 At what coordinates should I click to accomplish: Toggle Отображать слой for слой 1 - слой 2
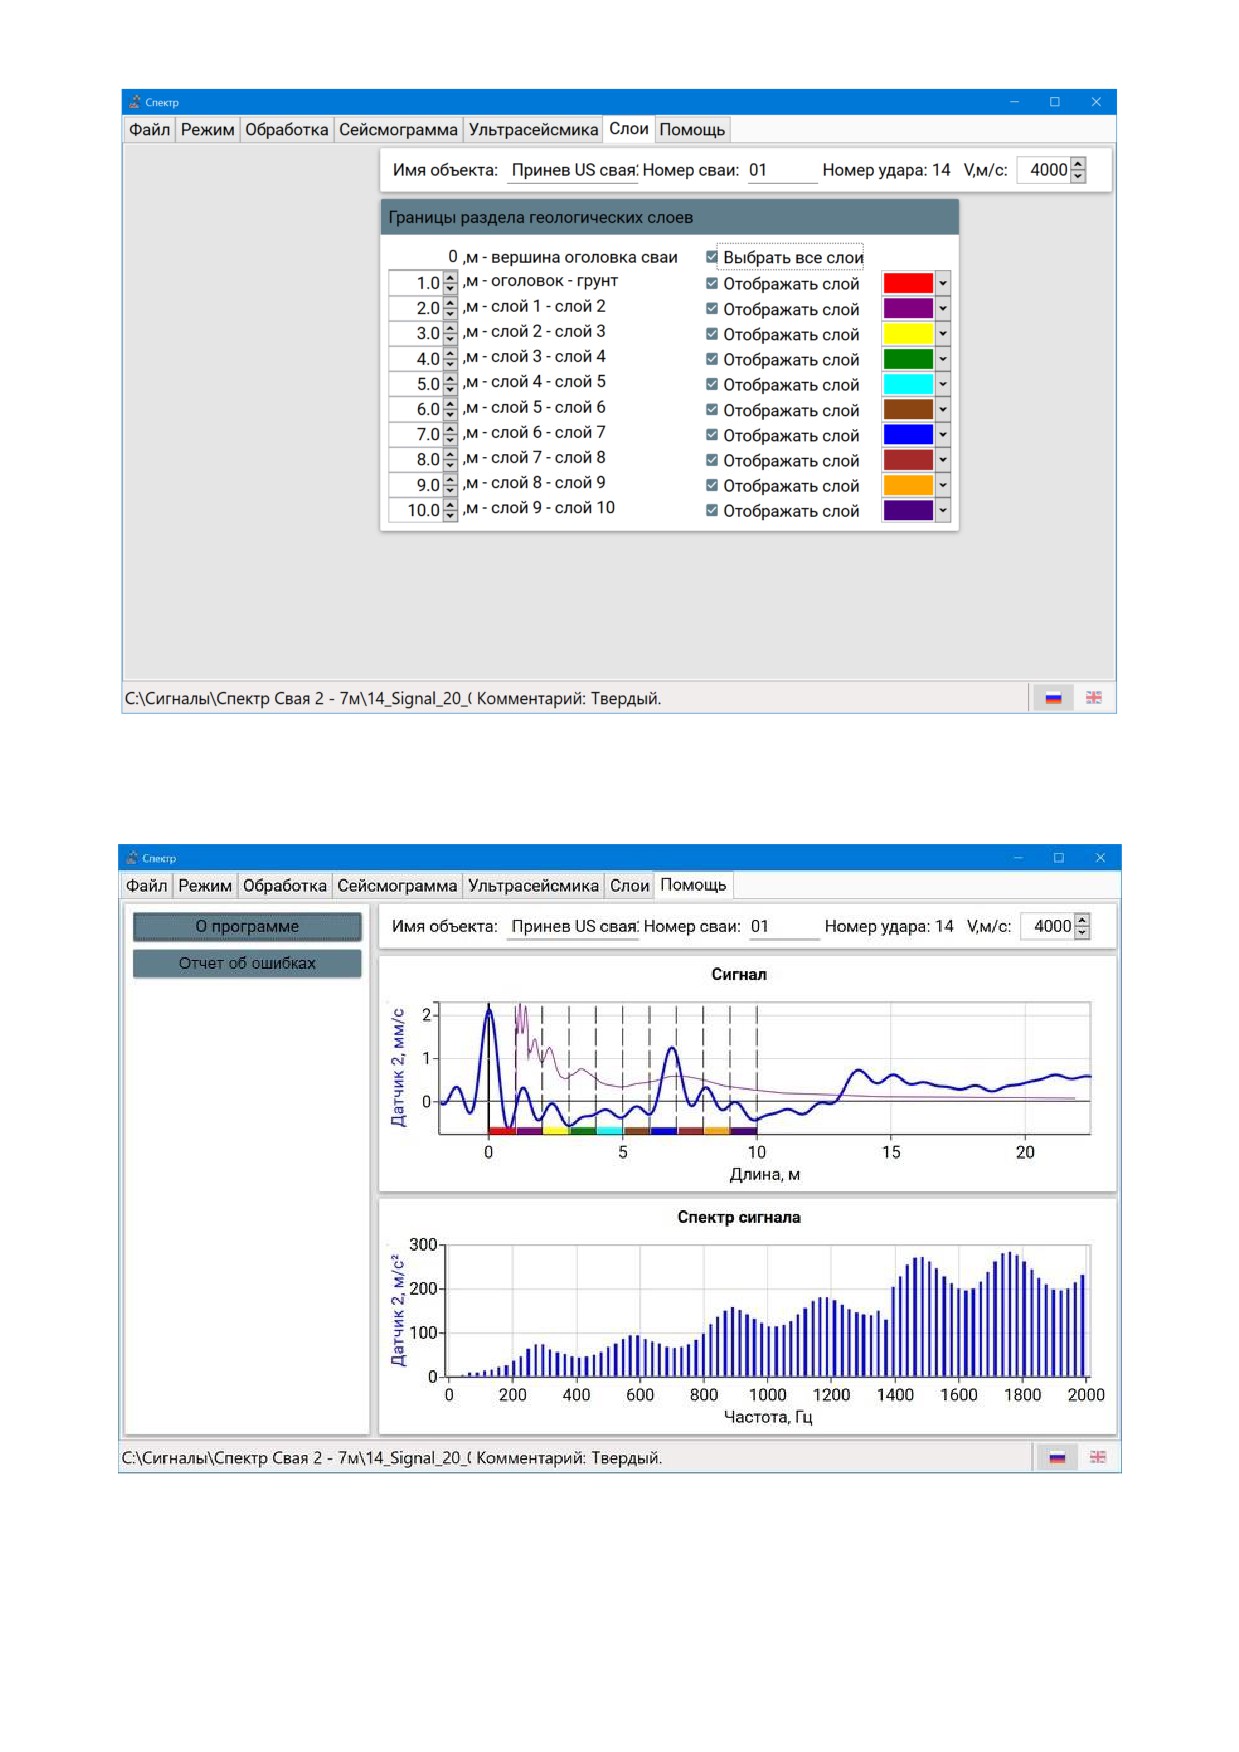[x=712, y=308]
